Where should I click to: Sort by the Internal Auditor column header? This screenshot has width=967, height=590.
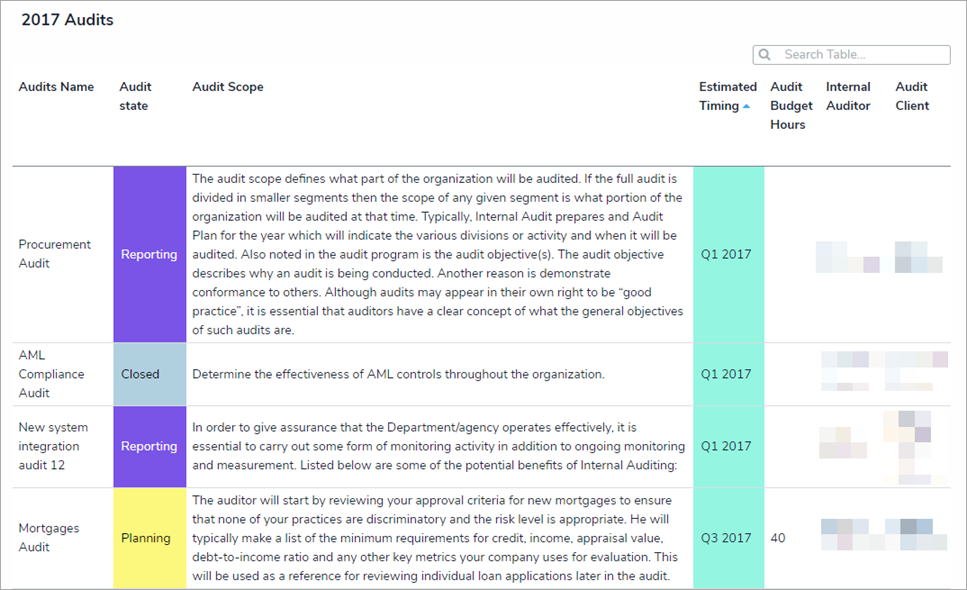pyautogui.click(x=848, y=96)
